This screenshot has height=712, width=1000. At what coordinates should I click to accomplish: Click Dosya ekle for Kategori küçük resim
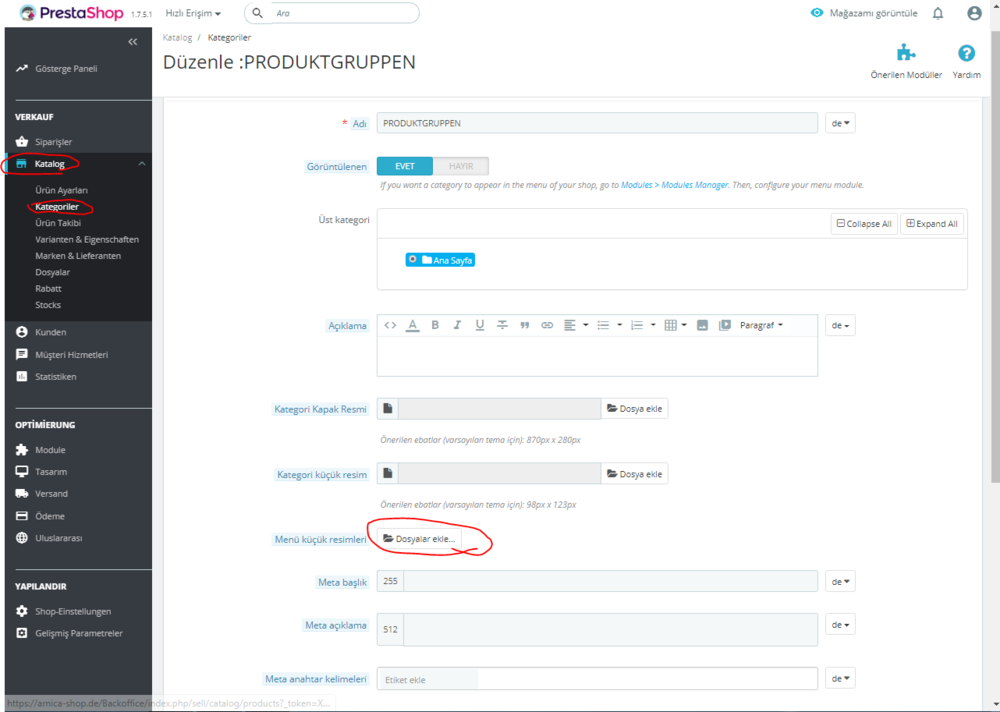pyautogui.click(x=635, y=474)
